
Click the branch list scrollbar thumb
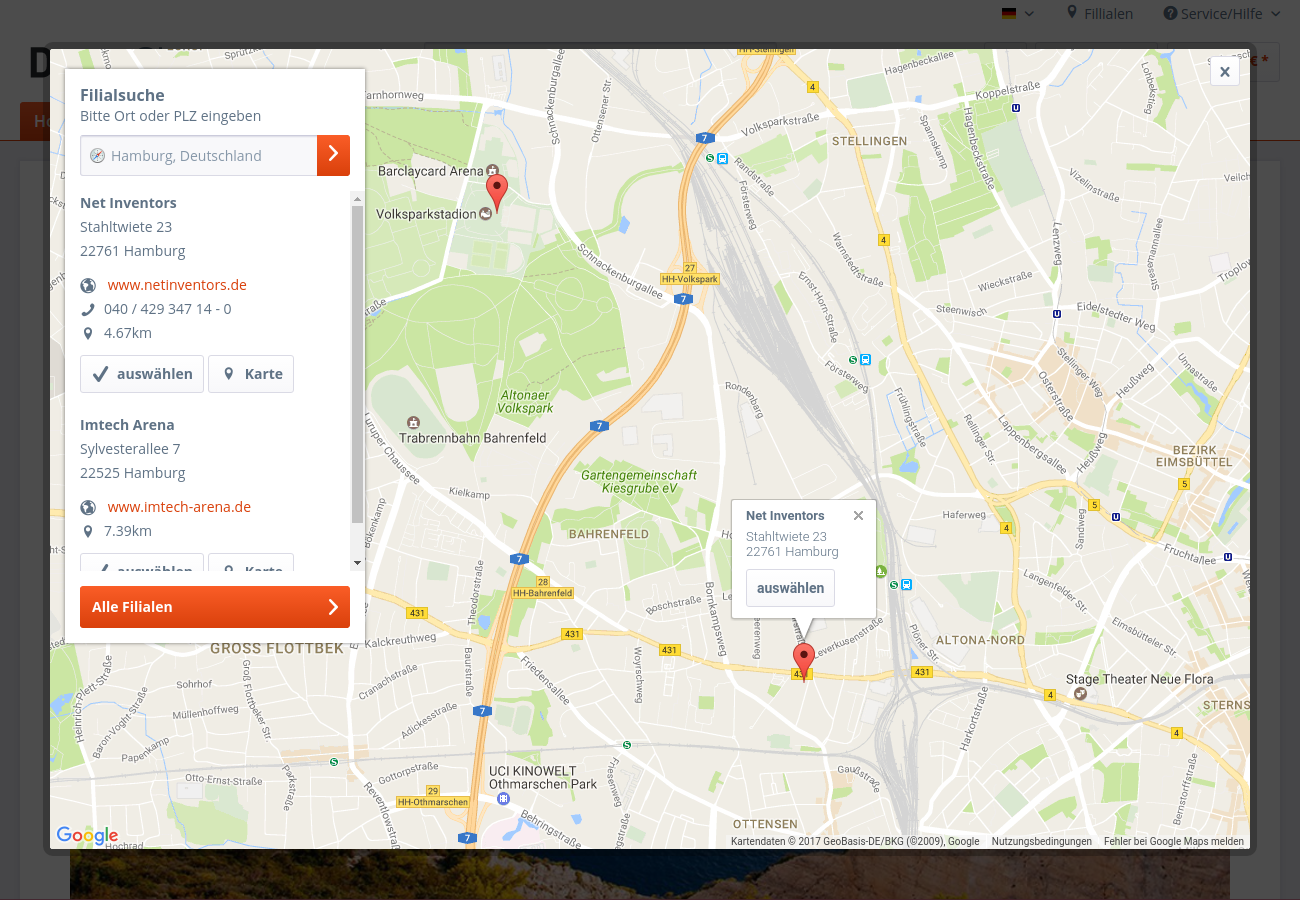pyautogui.click(x=358, y=365)
